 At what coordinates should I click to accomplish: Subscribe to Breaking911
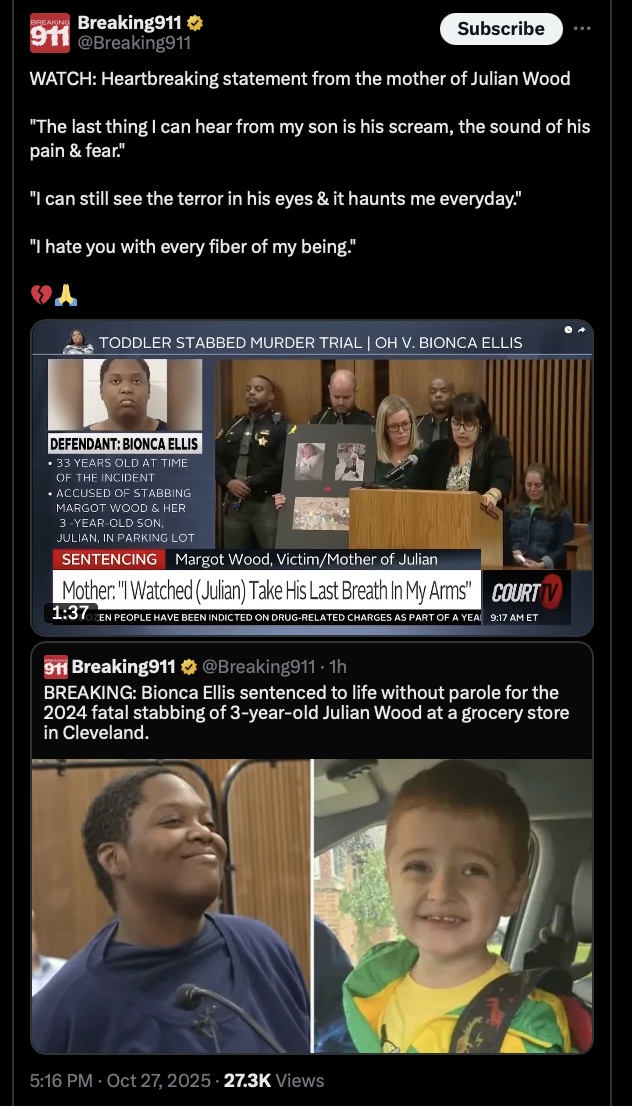point(501,29)
